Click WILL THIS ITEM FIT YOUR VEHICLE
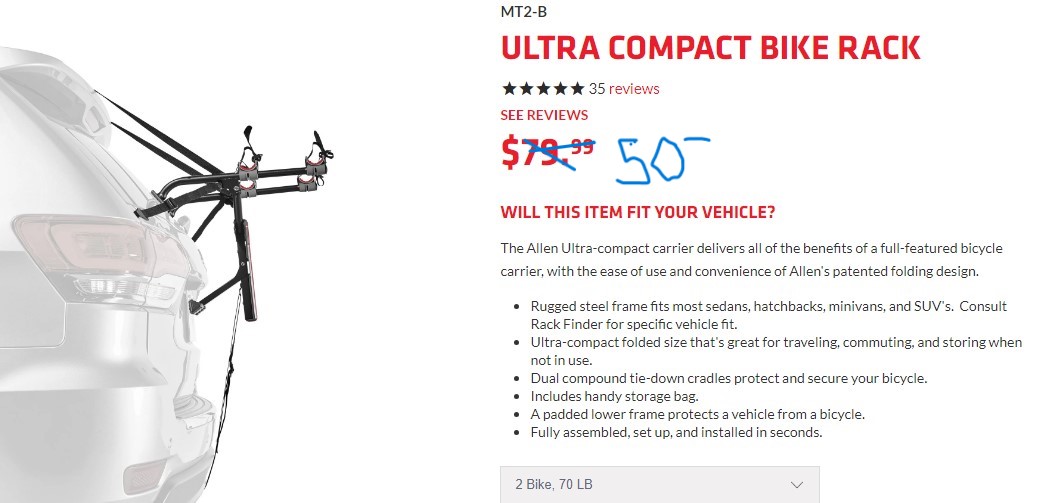1050x503 pixels. click(638, 213)
